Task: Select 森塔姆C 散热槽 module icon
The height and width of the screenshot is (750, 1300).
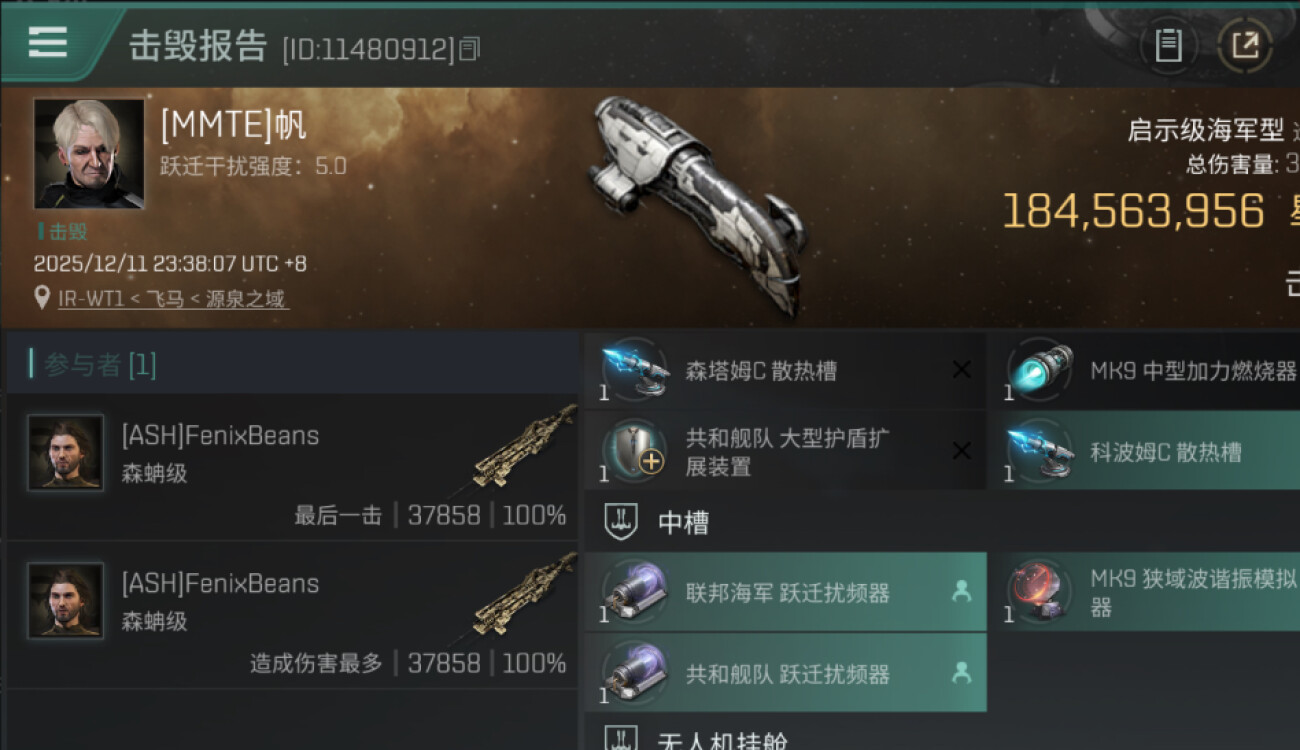Action: tap(633, 369)
